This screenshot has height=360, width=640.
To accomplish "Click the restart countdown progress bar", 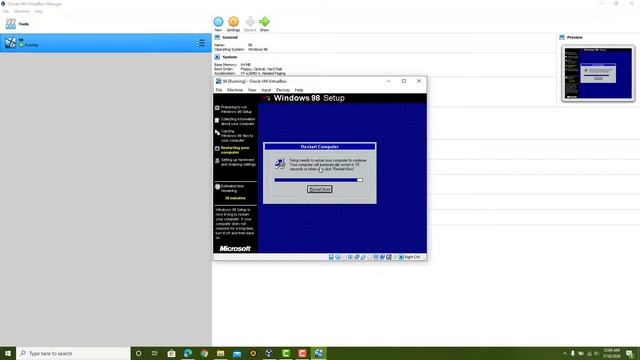I will [318, 180].
